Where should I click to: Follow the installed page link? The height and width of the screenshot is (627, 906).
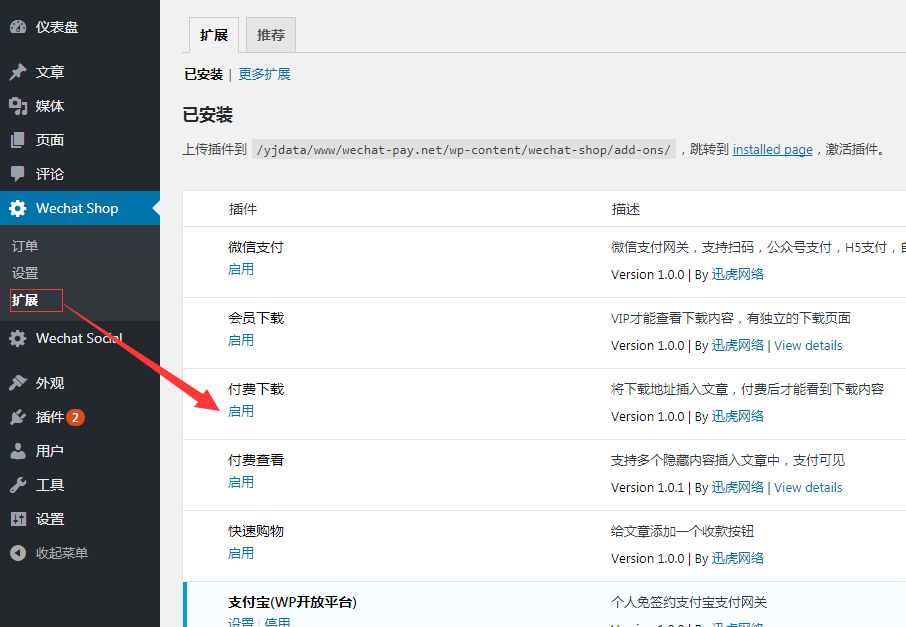coord(773,150)
